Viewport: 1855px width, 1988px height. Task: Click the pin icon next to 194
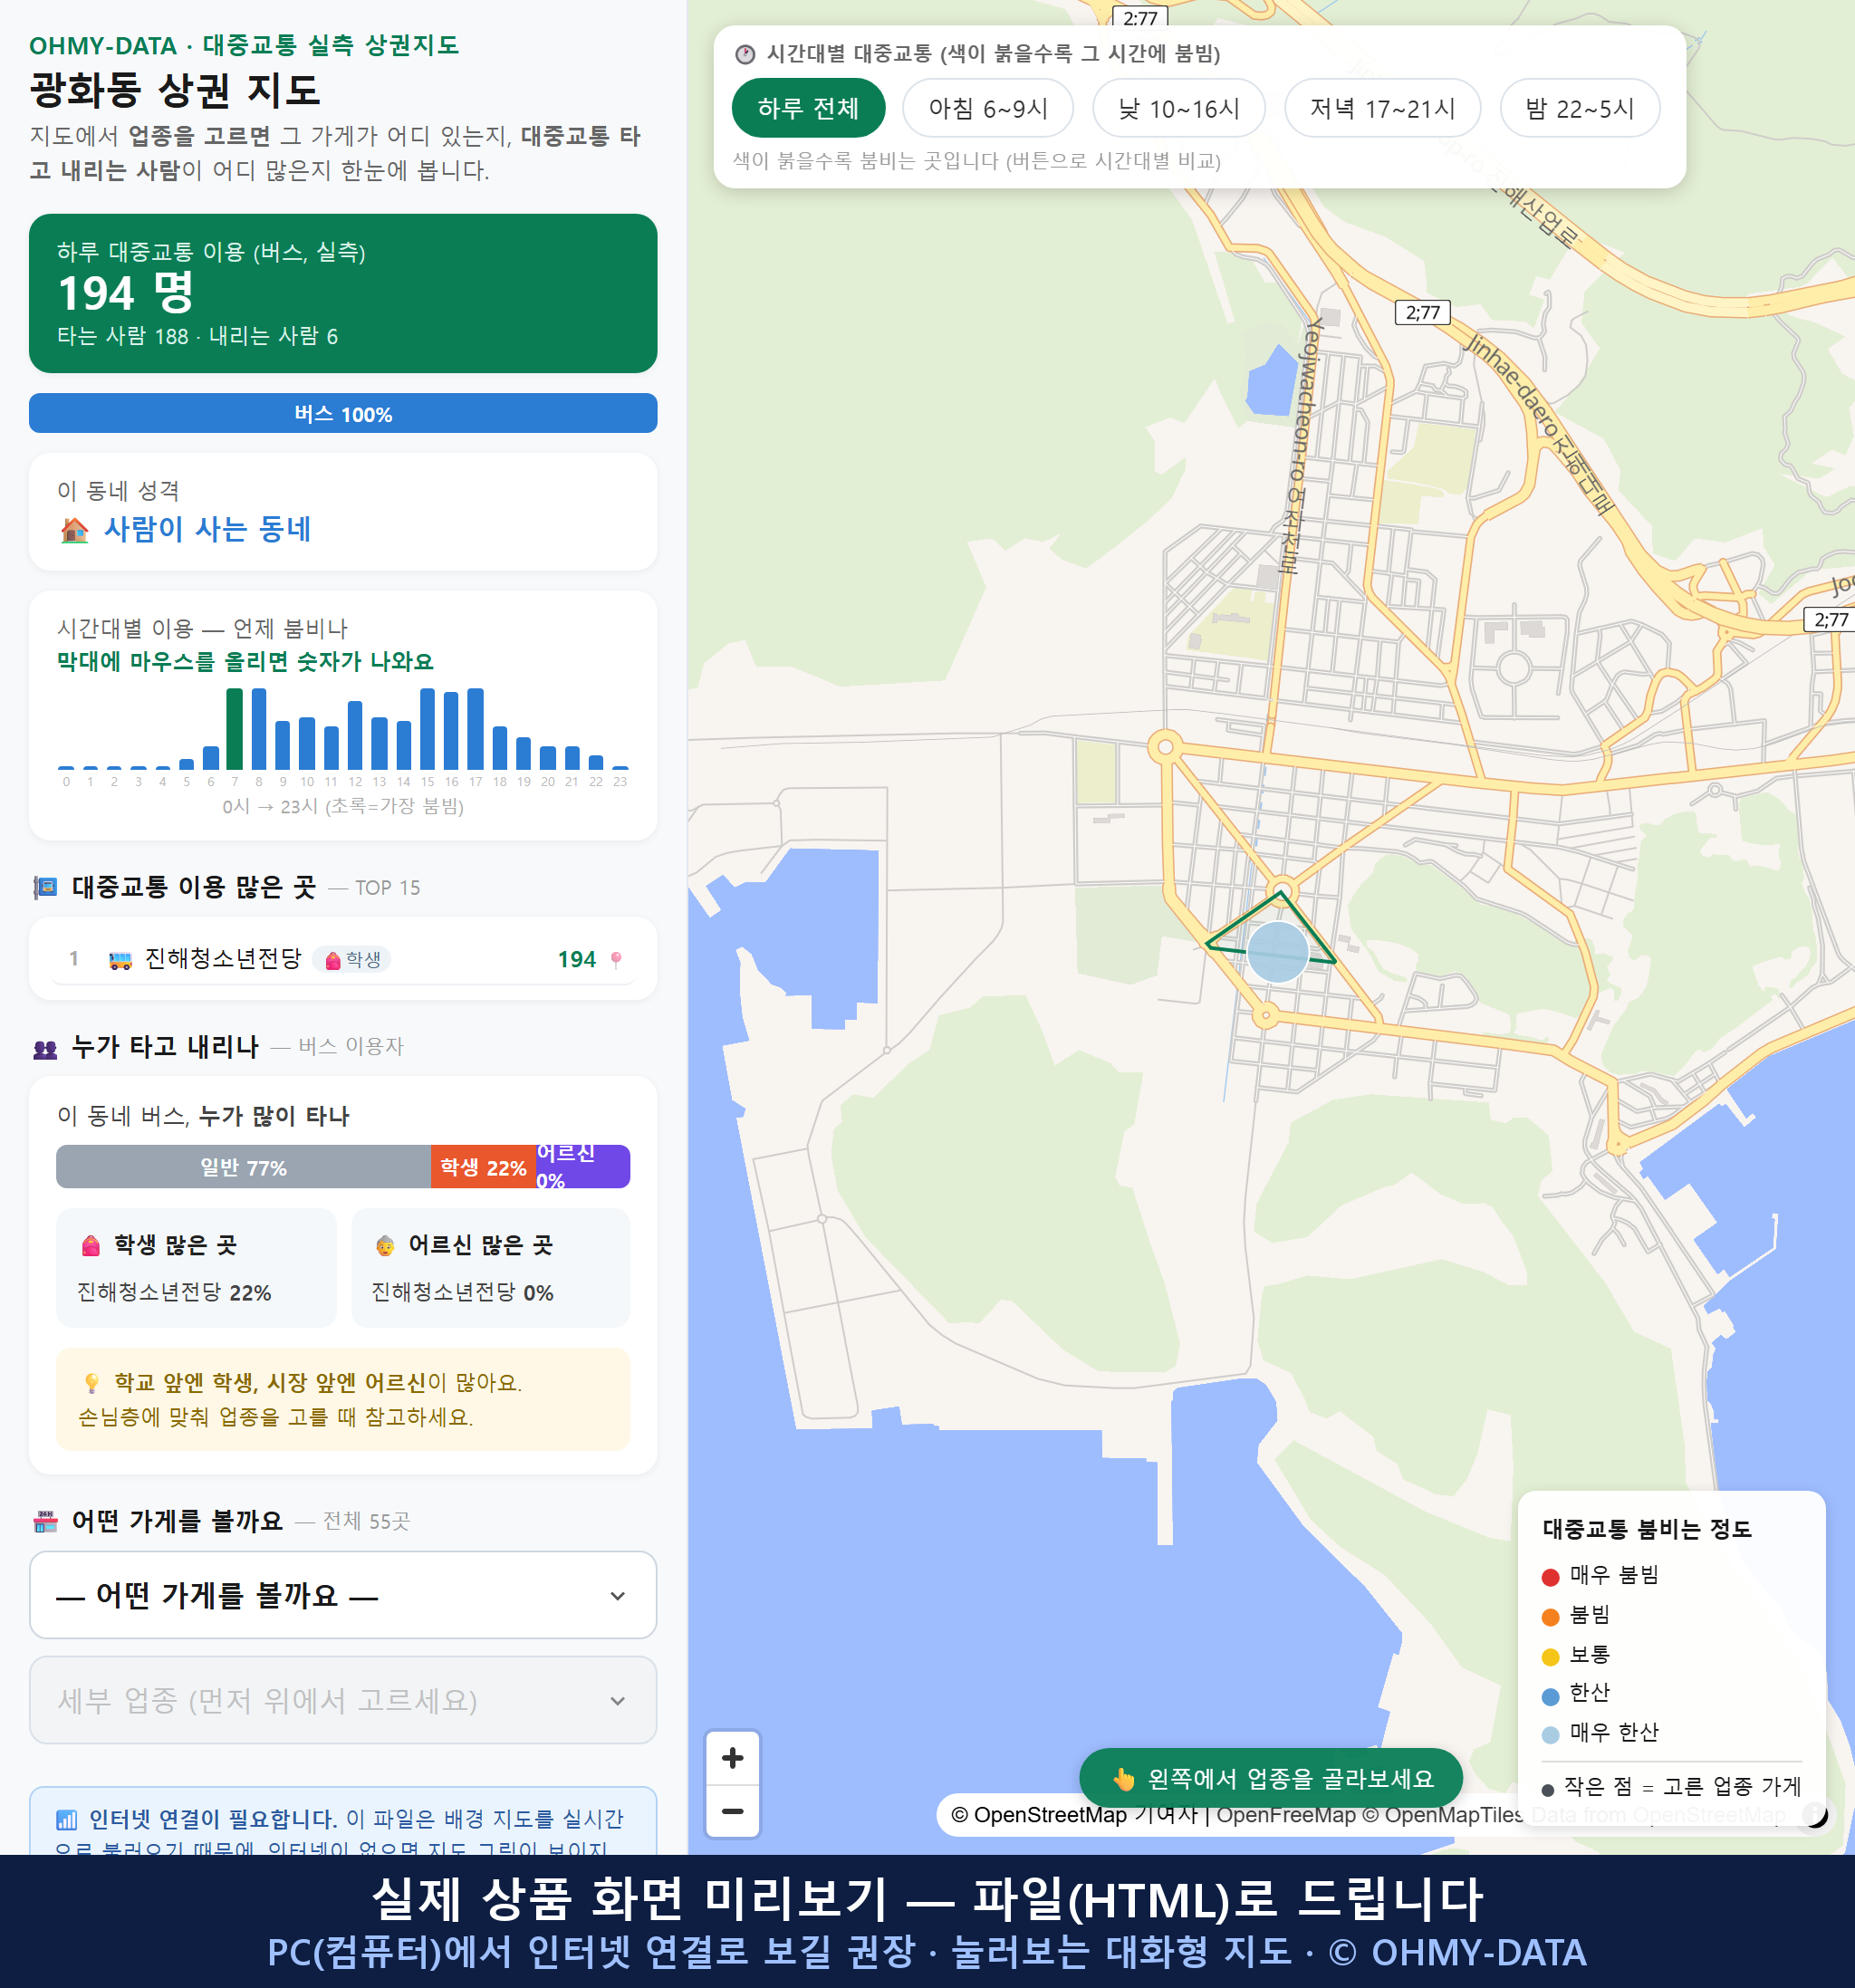coord(616,960)
